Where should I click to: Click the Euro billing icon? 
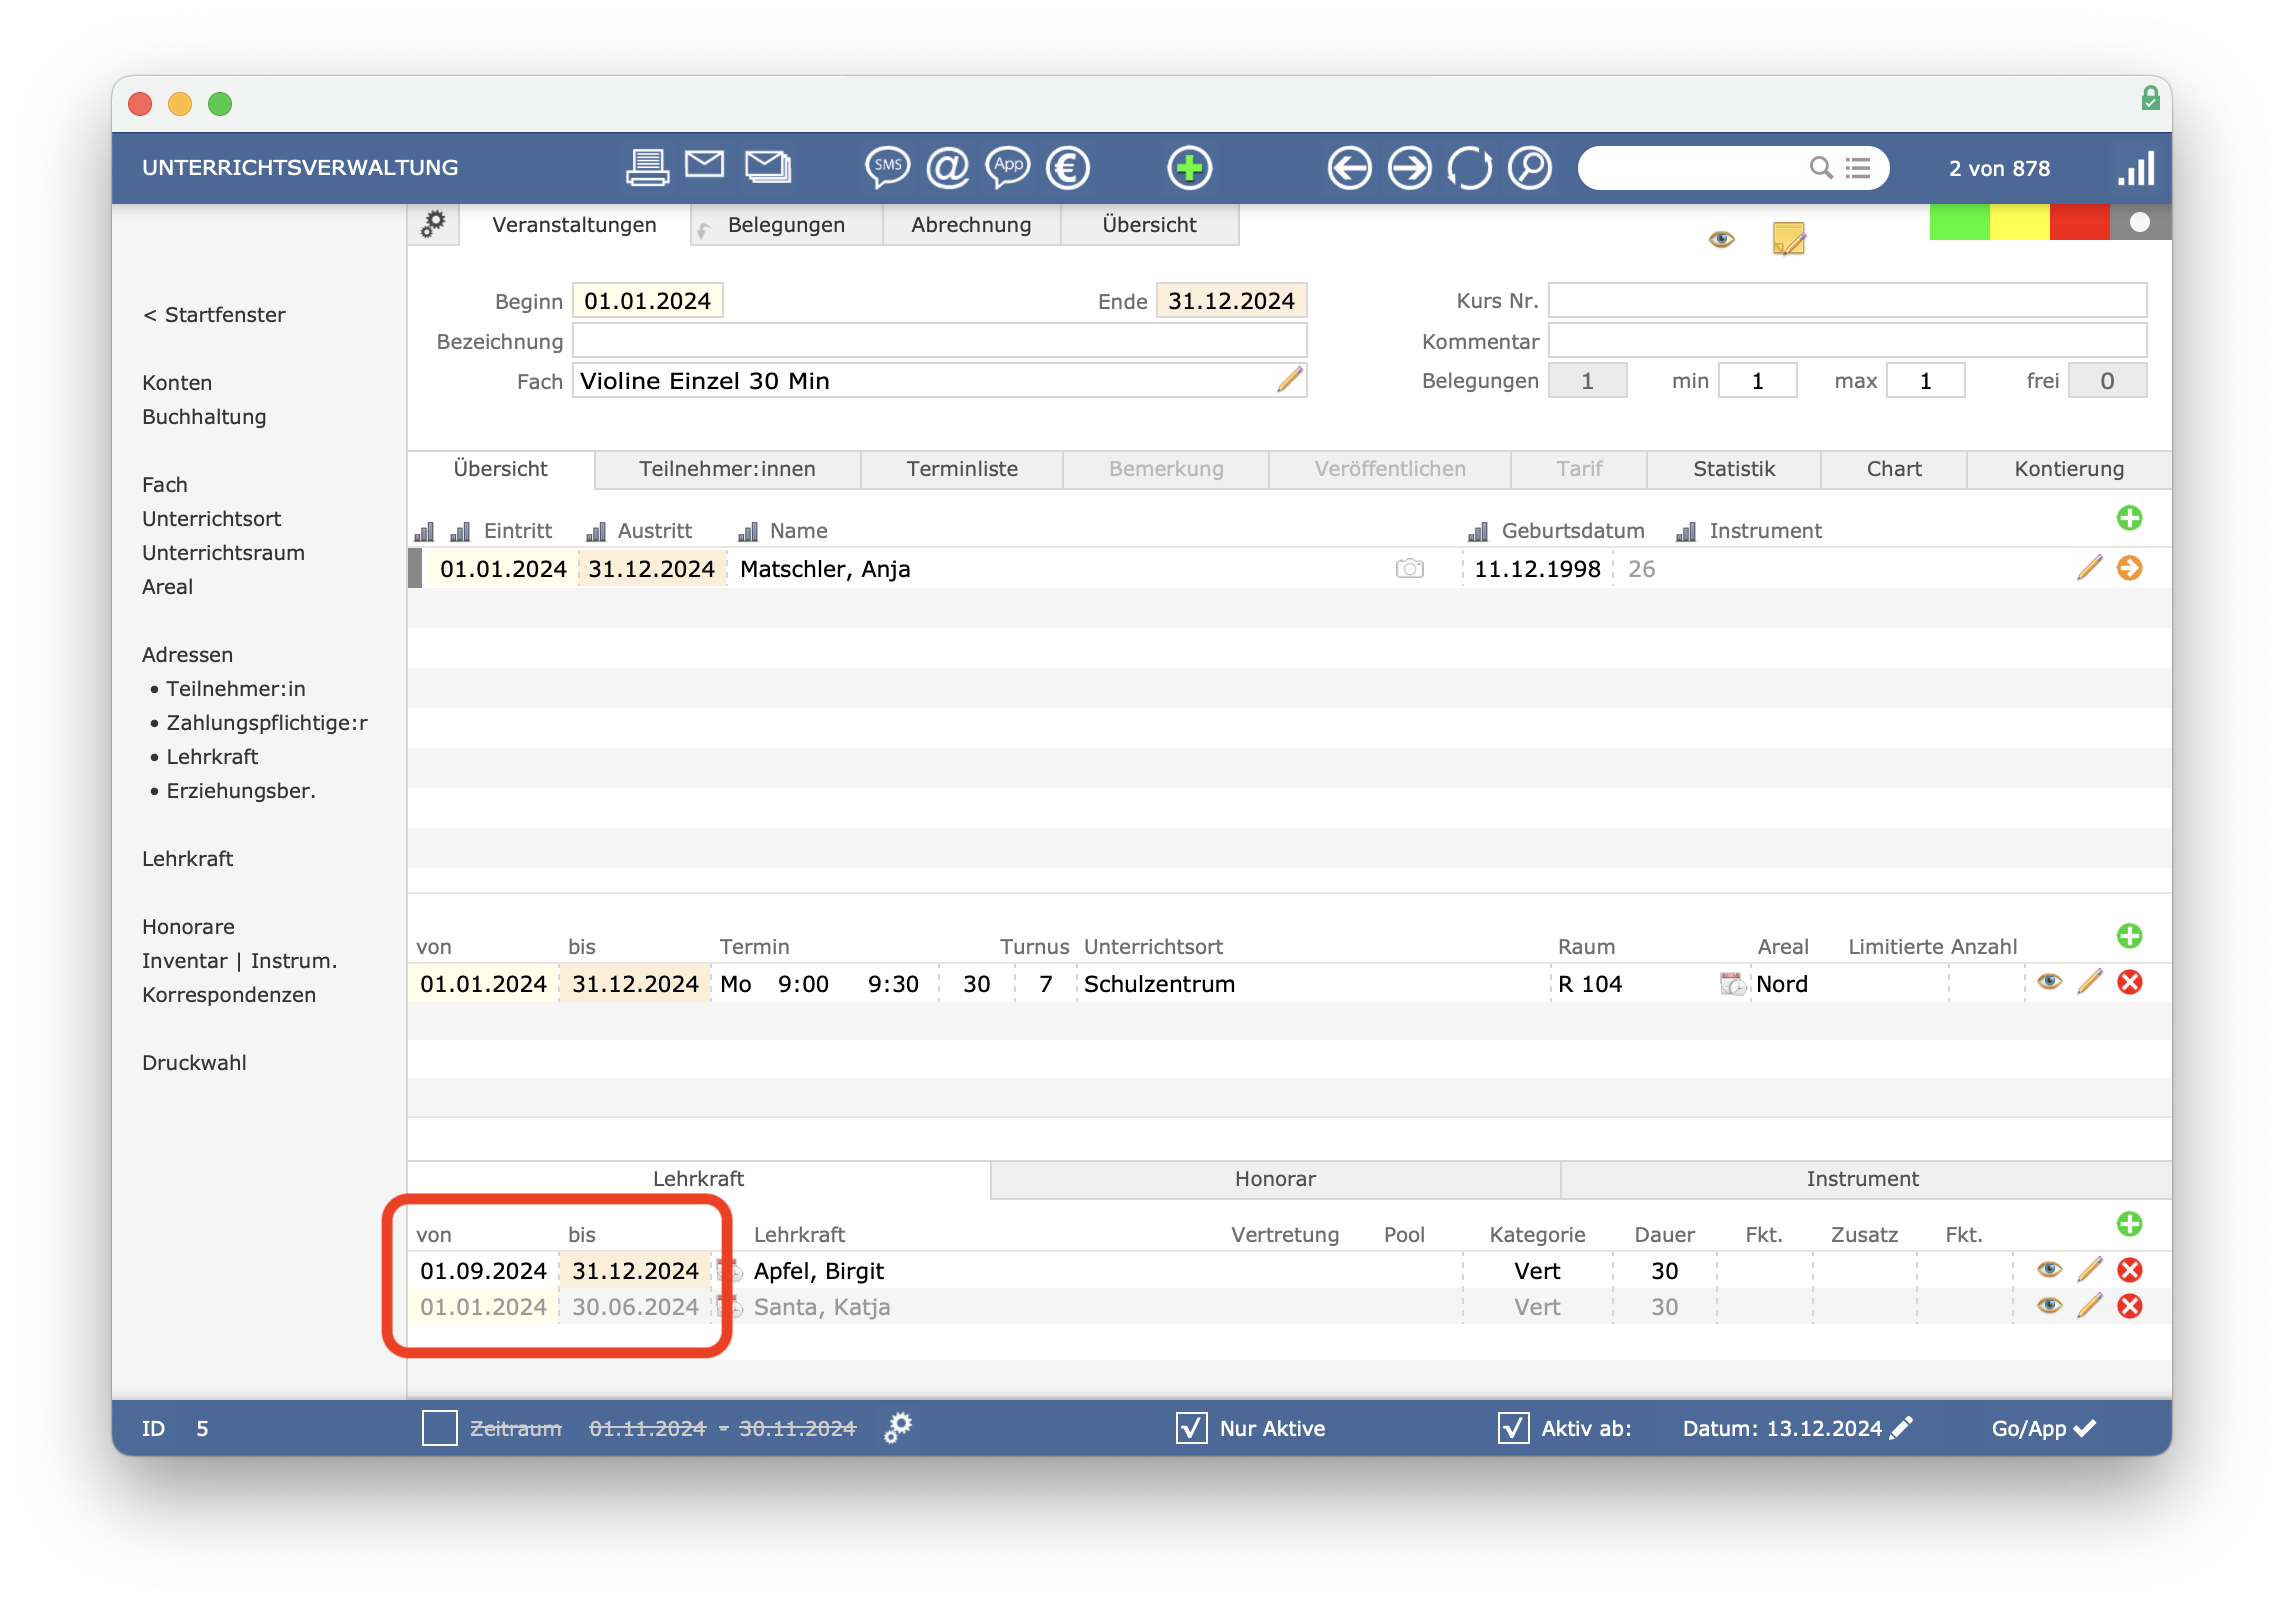click(1067, 167)
